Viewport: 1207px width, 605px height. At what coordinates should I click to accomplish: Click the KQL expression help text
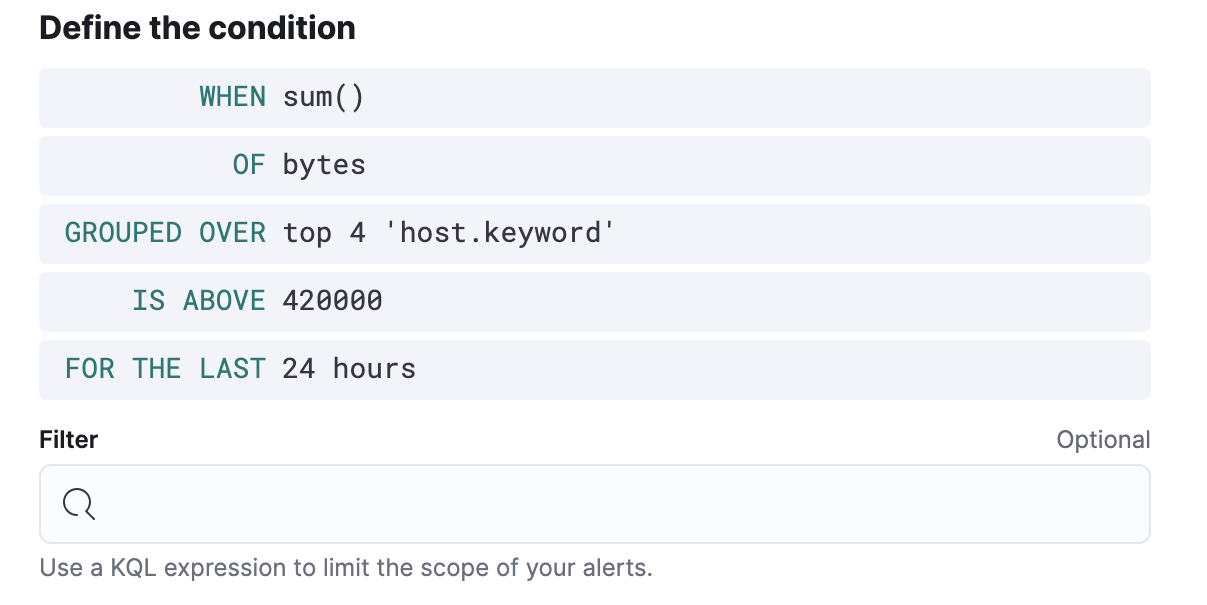(x=346, y=569)
